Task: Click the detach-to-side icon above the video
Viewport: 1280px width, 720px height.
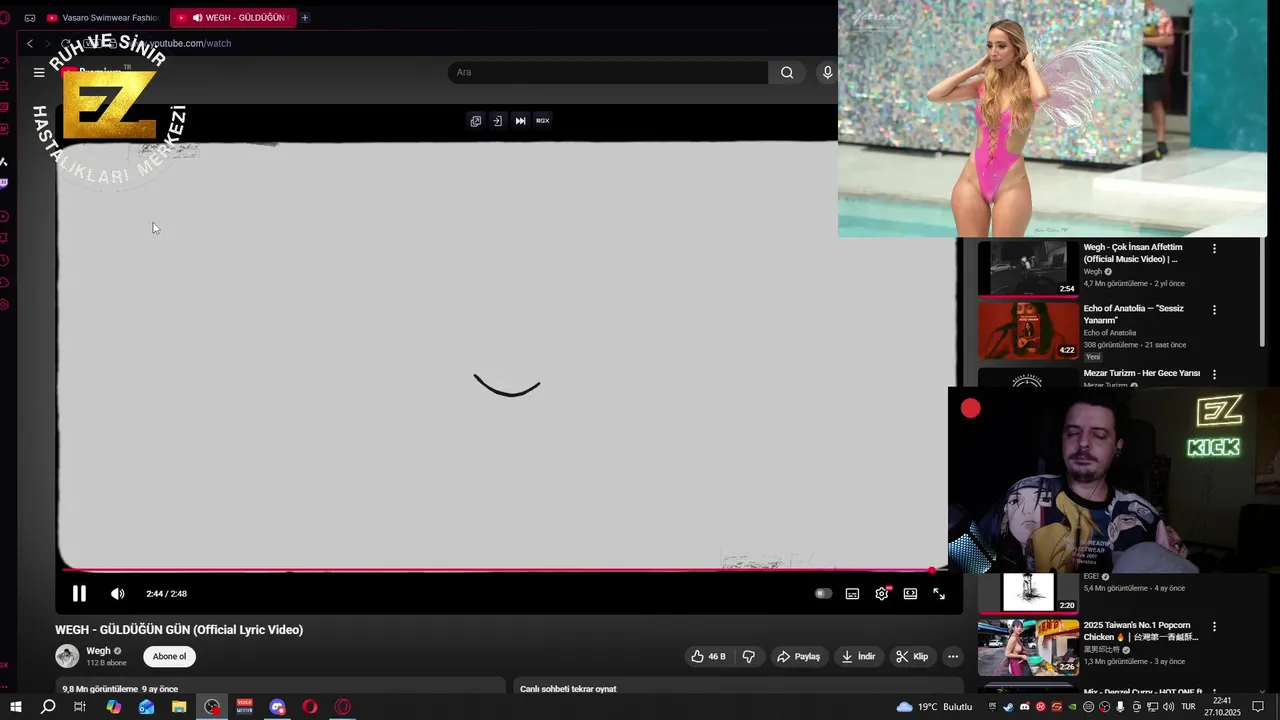Action: (x=497, y=121)
